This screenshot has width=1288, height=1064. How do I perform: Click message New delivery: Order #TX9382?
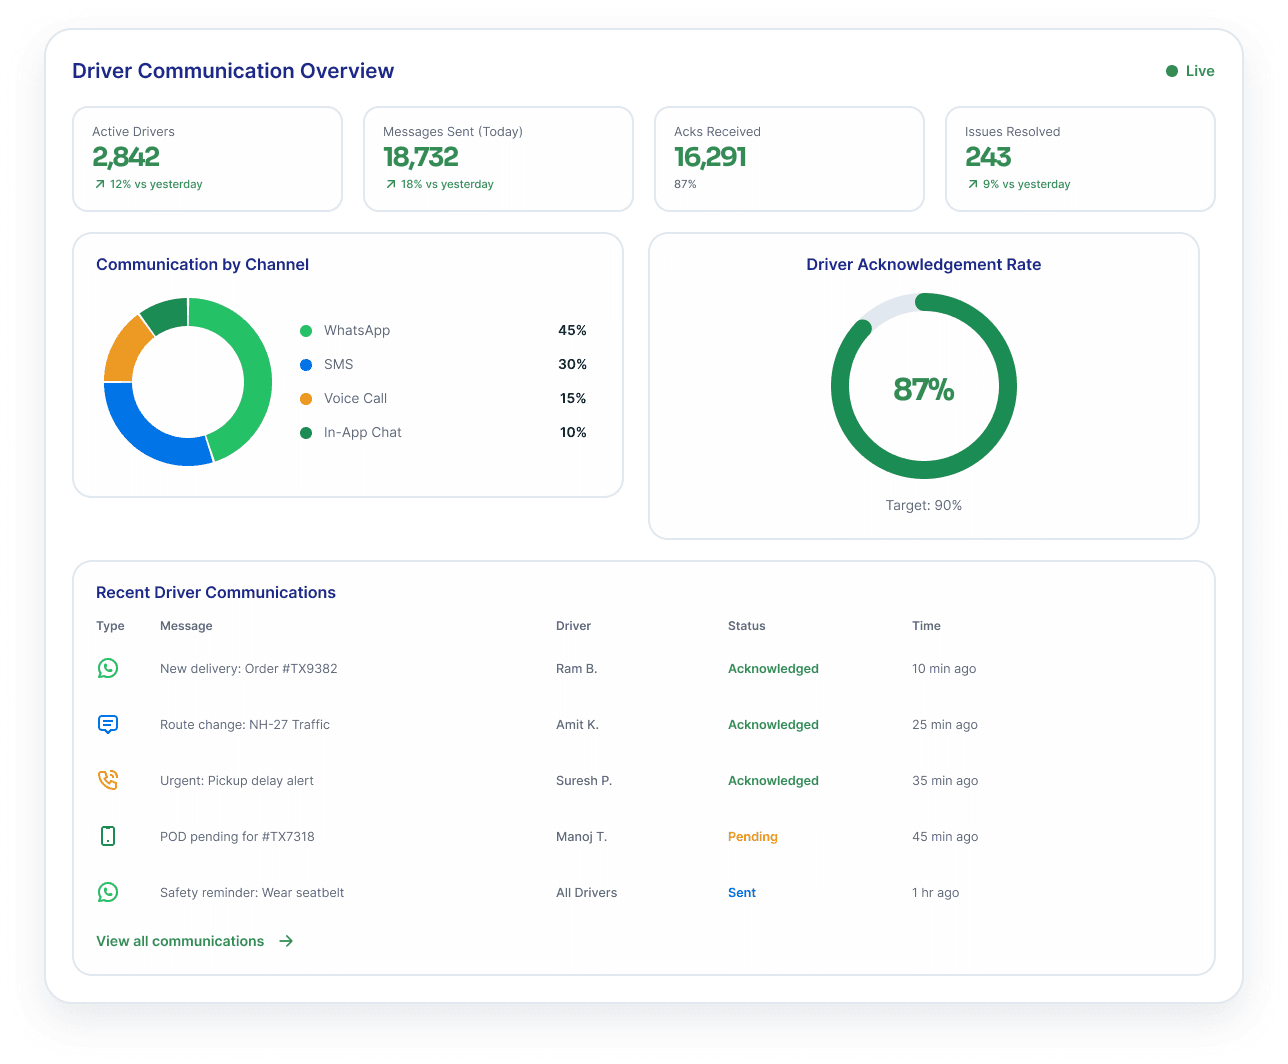click(x=248, y=668)
